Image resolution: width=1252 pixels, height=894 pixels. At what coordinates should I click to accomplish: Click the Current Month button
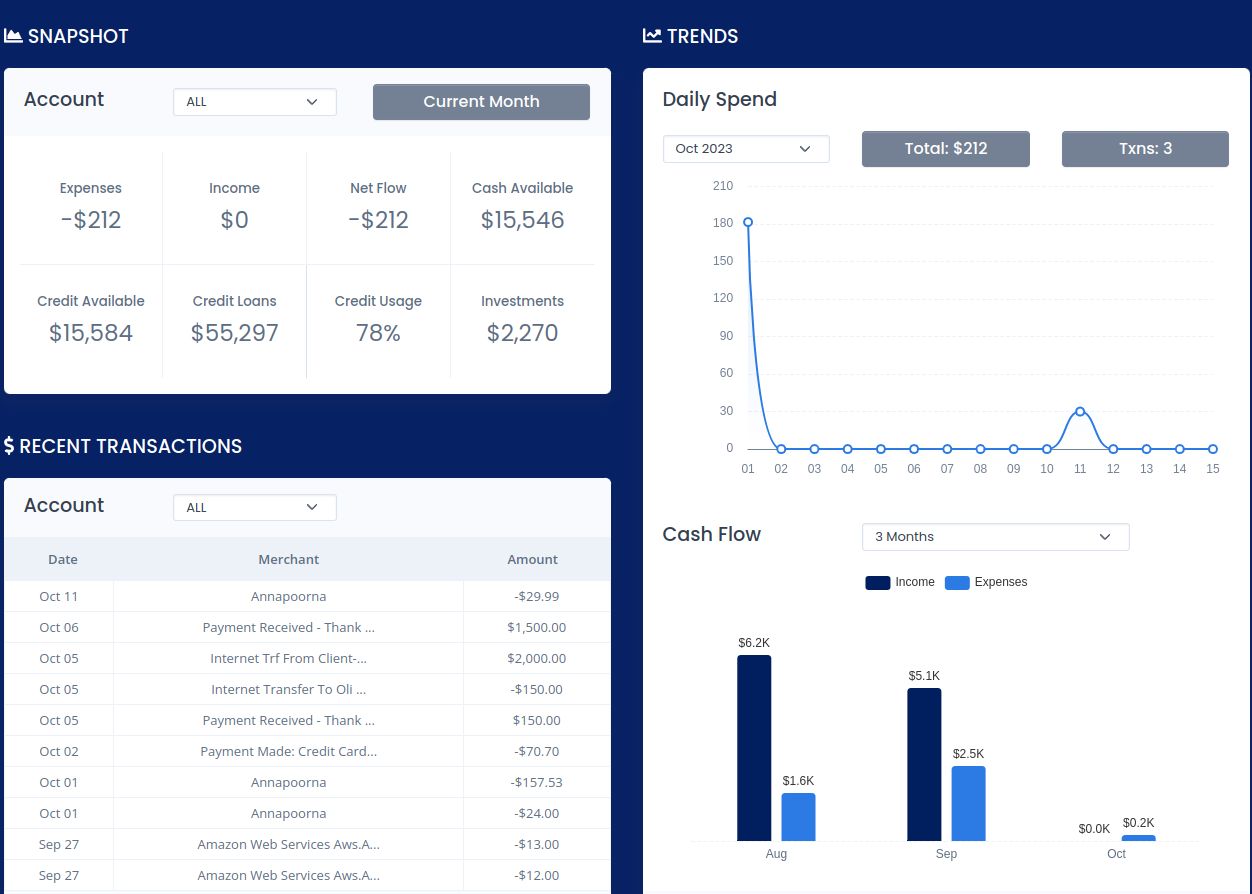(481, 102)
